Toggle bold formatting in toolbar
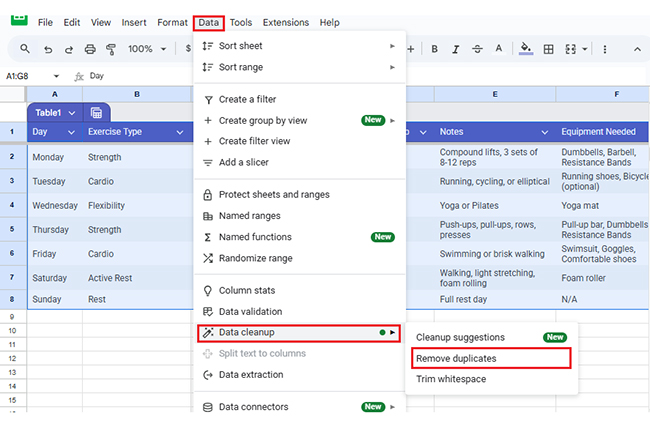This screenshot has width=650, height=432. 435,49
